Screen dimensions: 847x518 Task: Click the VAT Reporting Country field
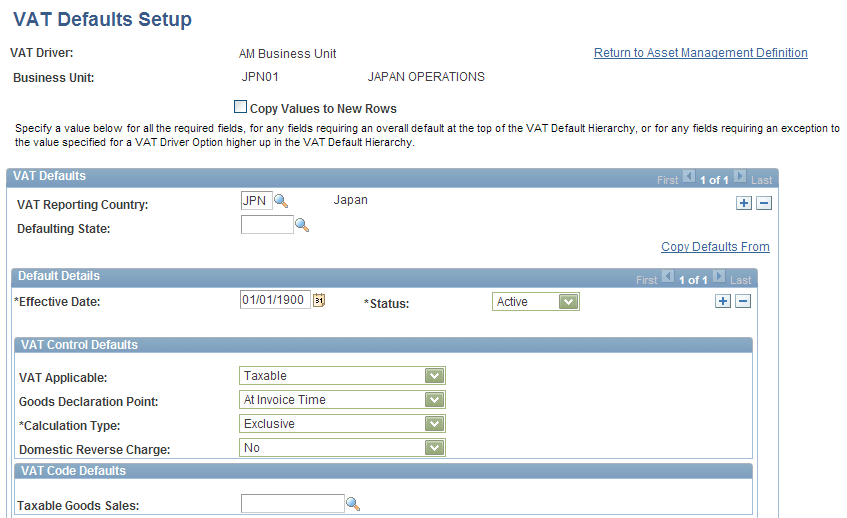point(257,201)
